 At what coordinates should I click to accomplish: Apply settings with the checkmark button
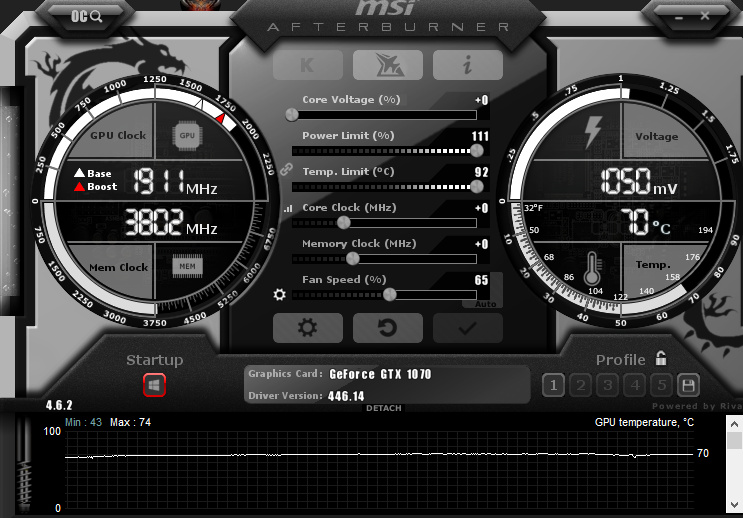point(468,327)
